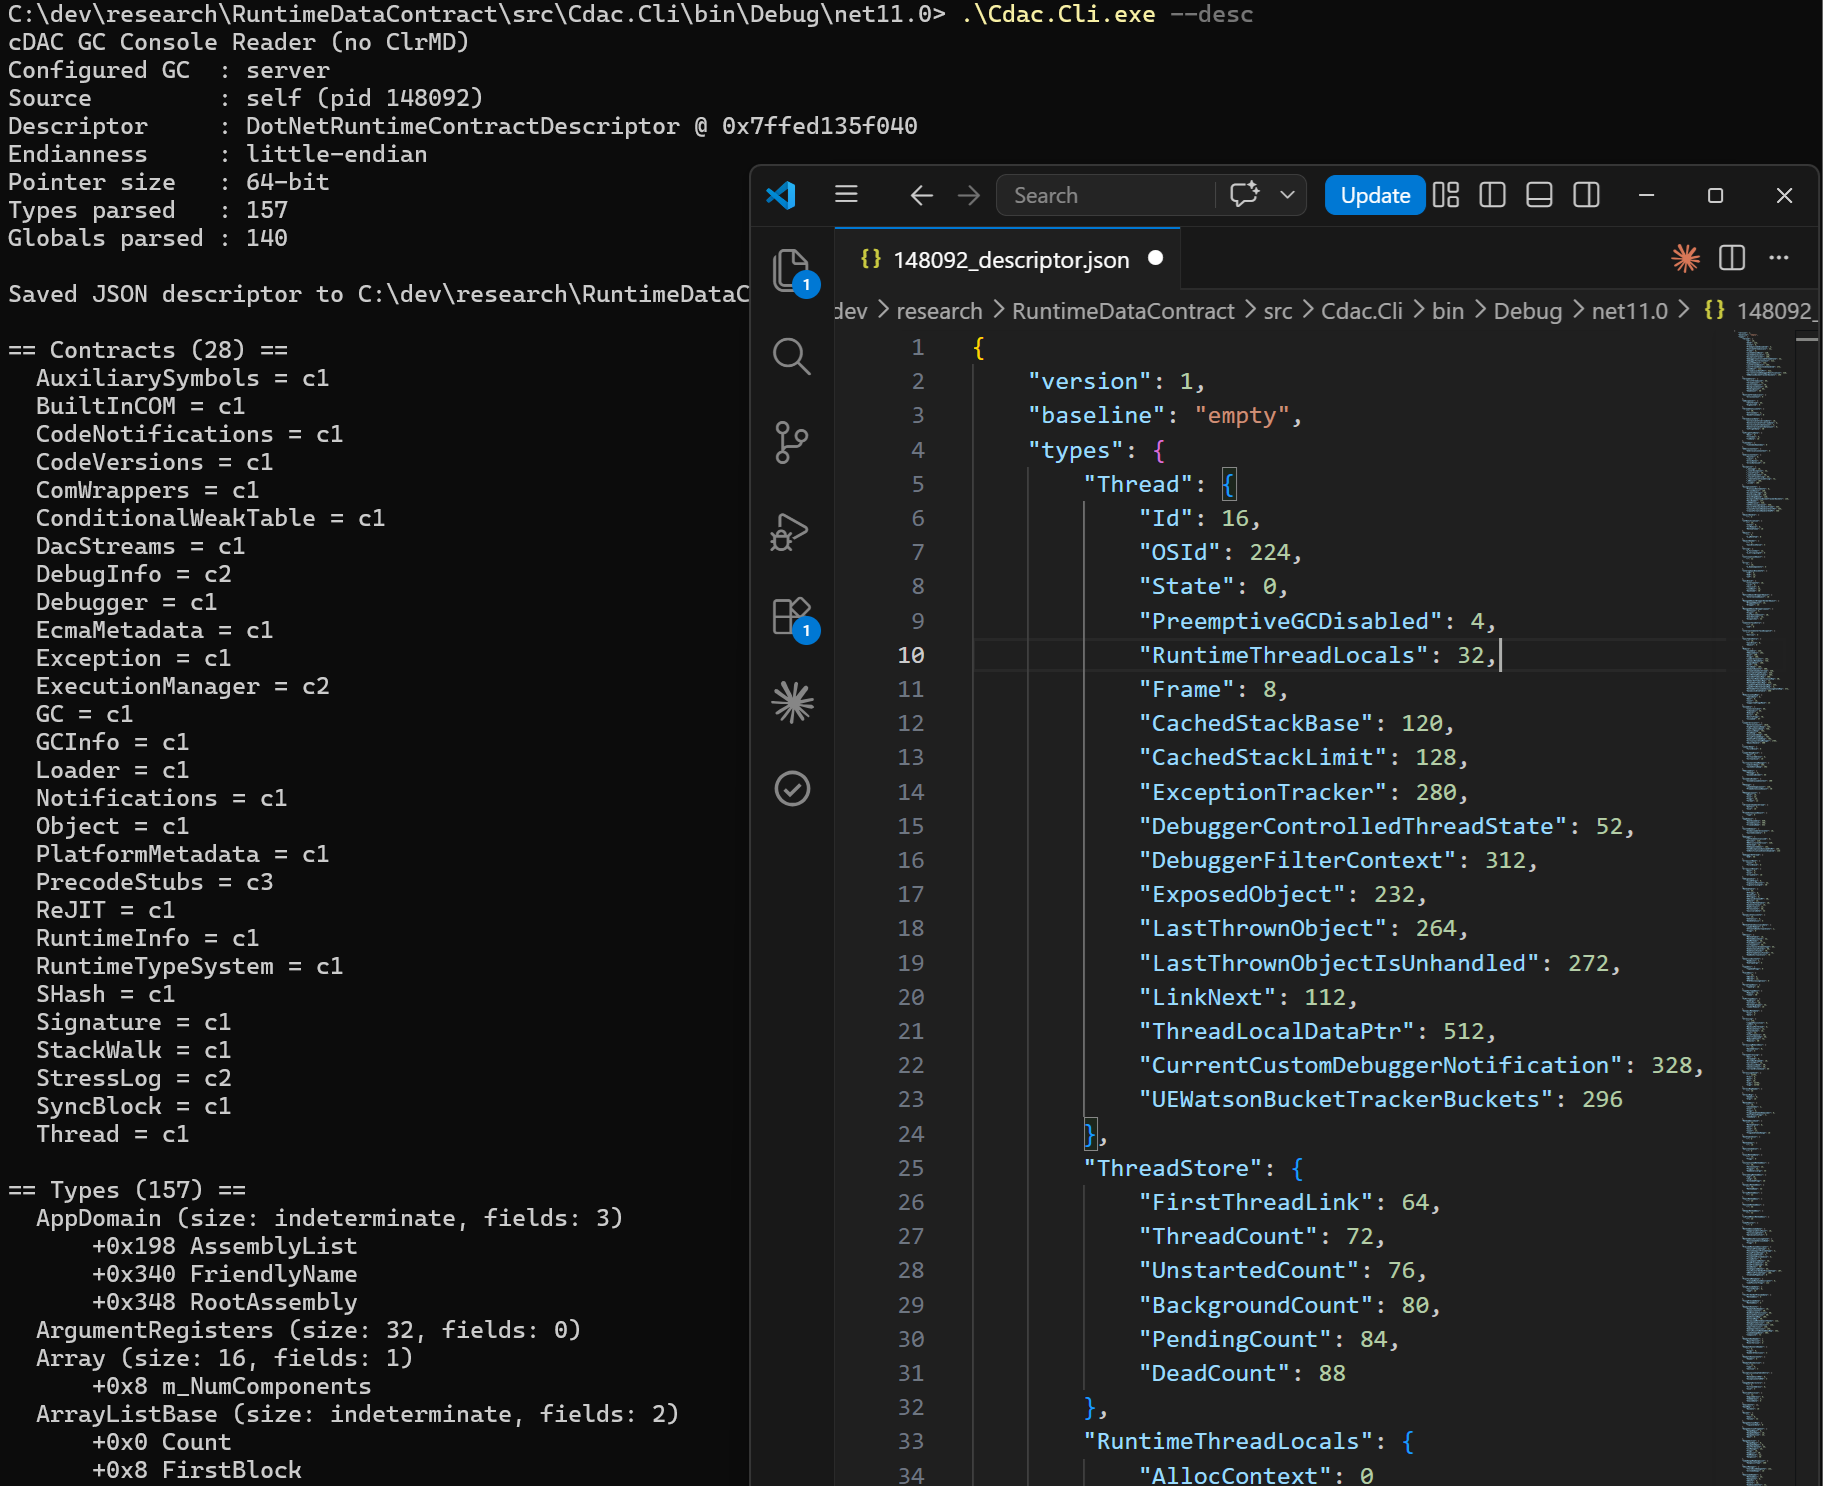Click the unsaved dot on descriptor tab
Viewport: 1823px width, 1486px height.
(1156, 258)
